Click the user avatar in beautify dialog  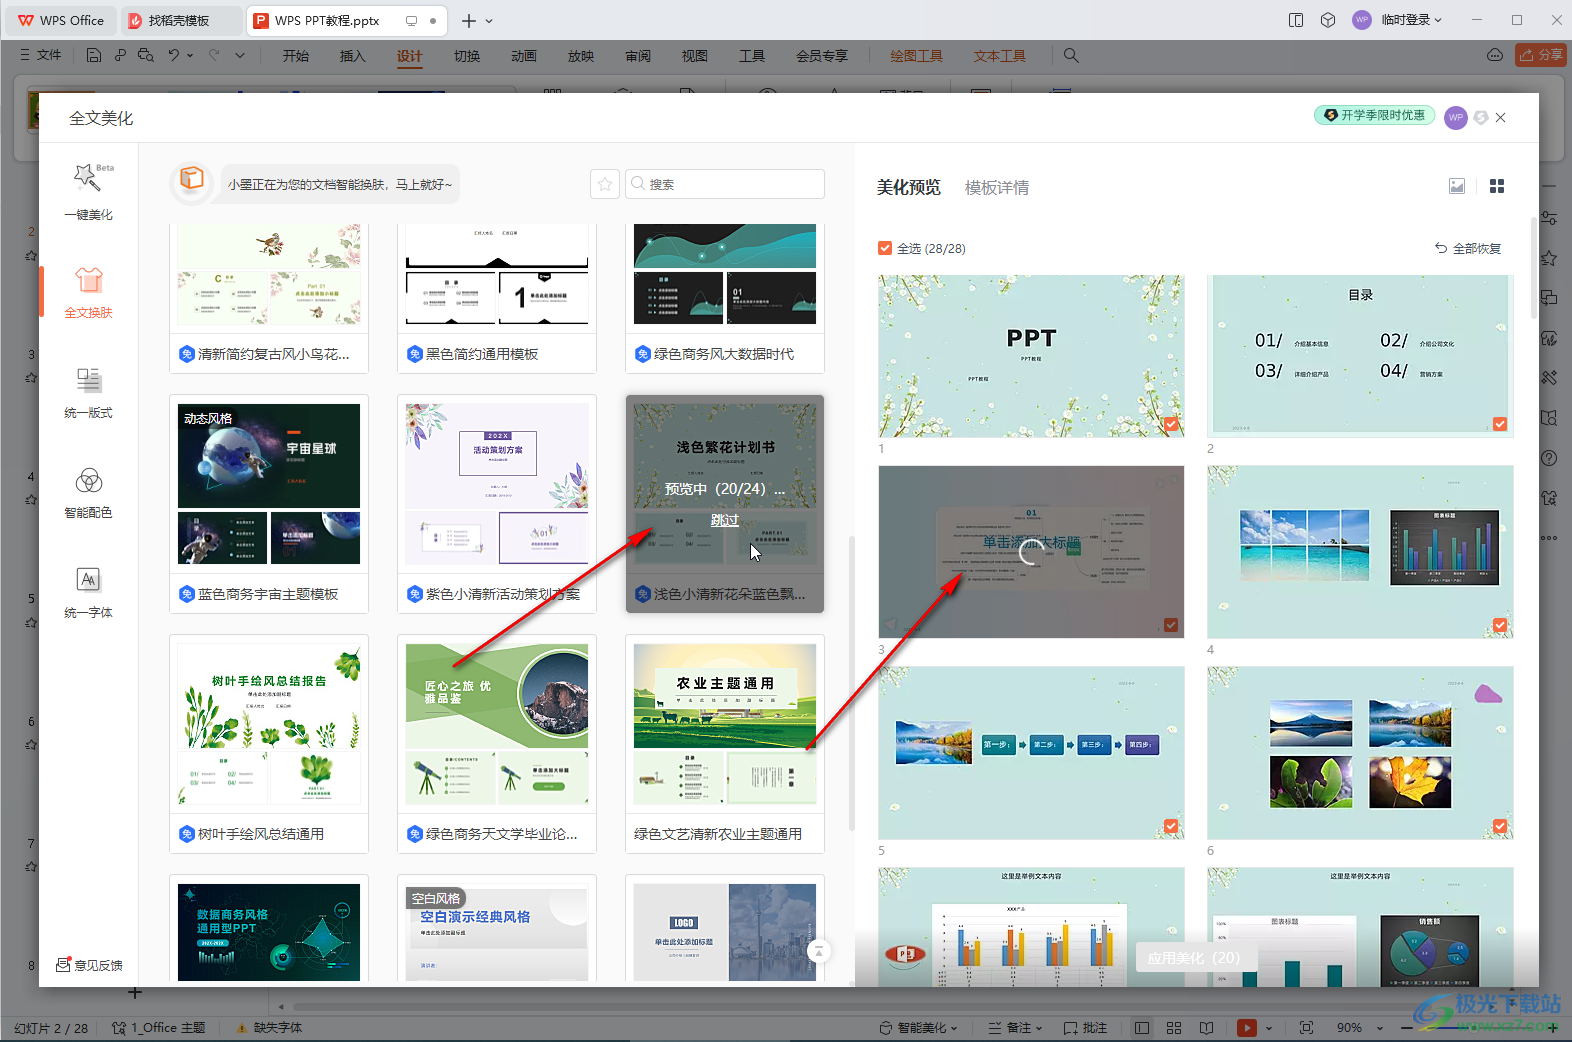pos(1456,117)
